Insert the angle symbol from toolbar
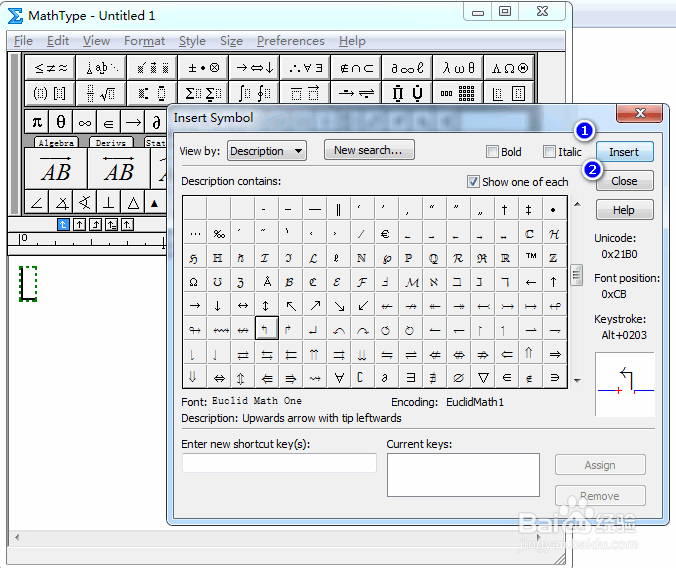The image size is (676, 568). click(x=37, y=202)
